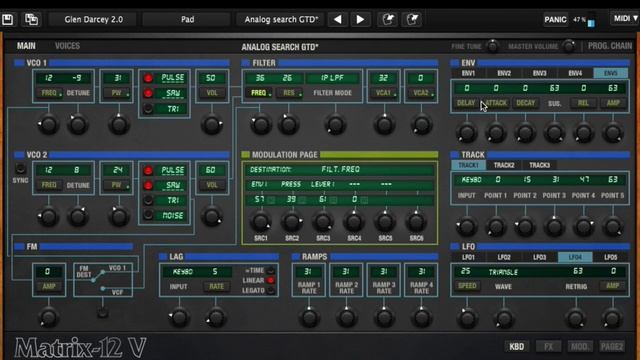Toggle VCO 2 TRI waveform
The width and height of the screenshot is (640, 360).
click(x=148, y=200)
